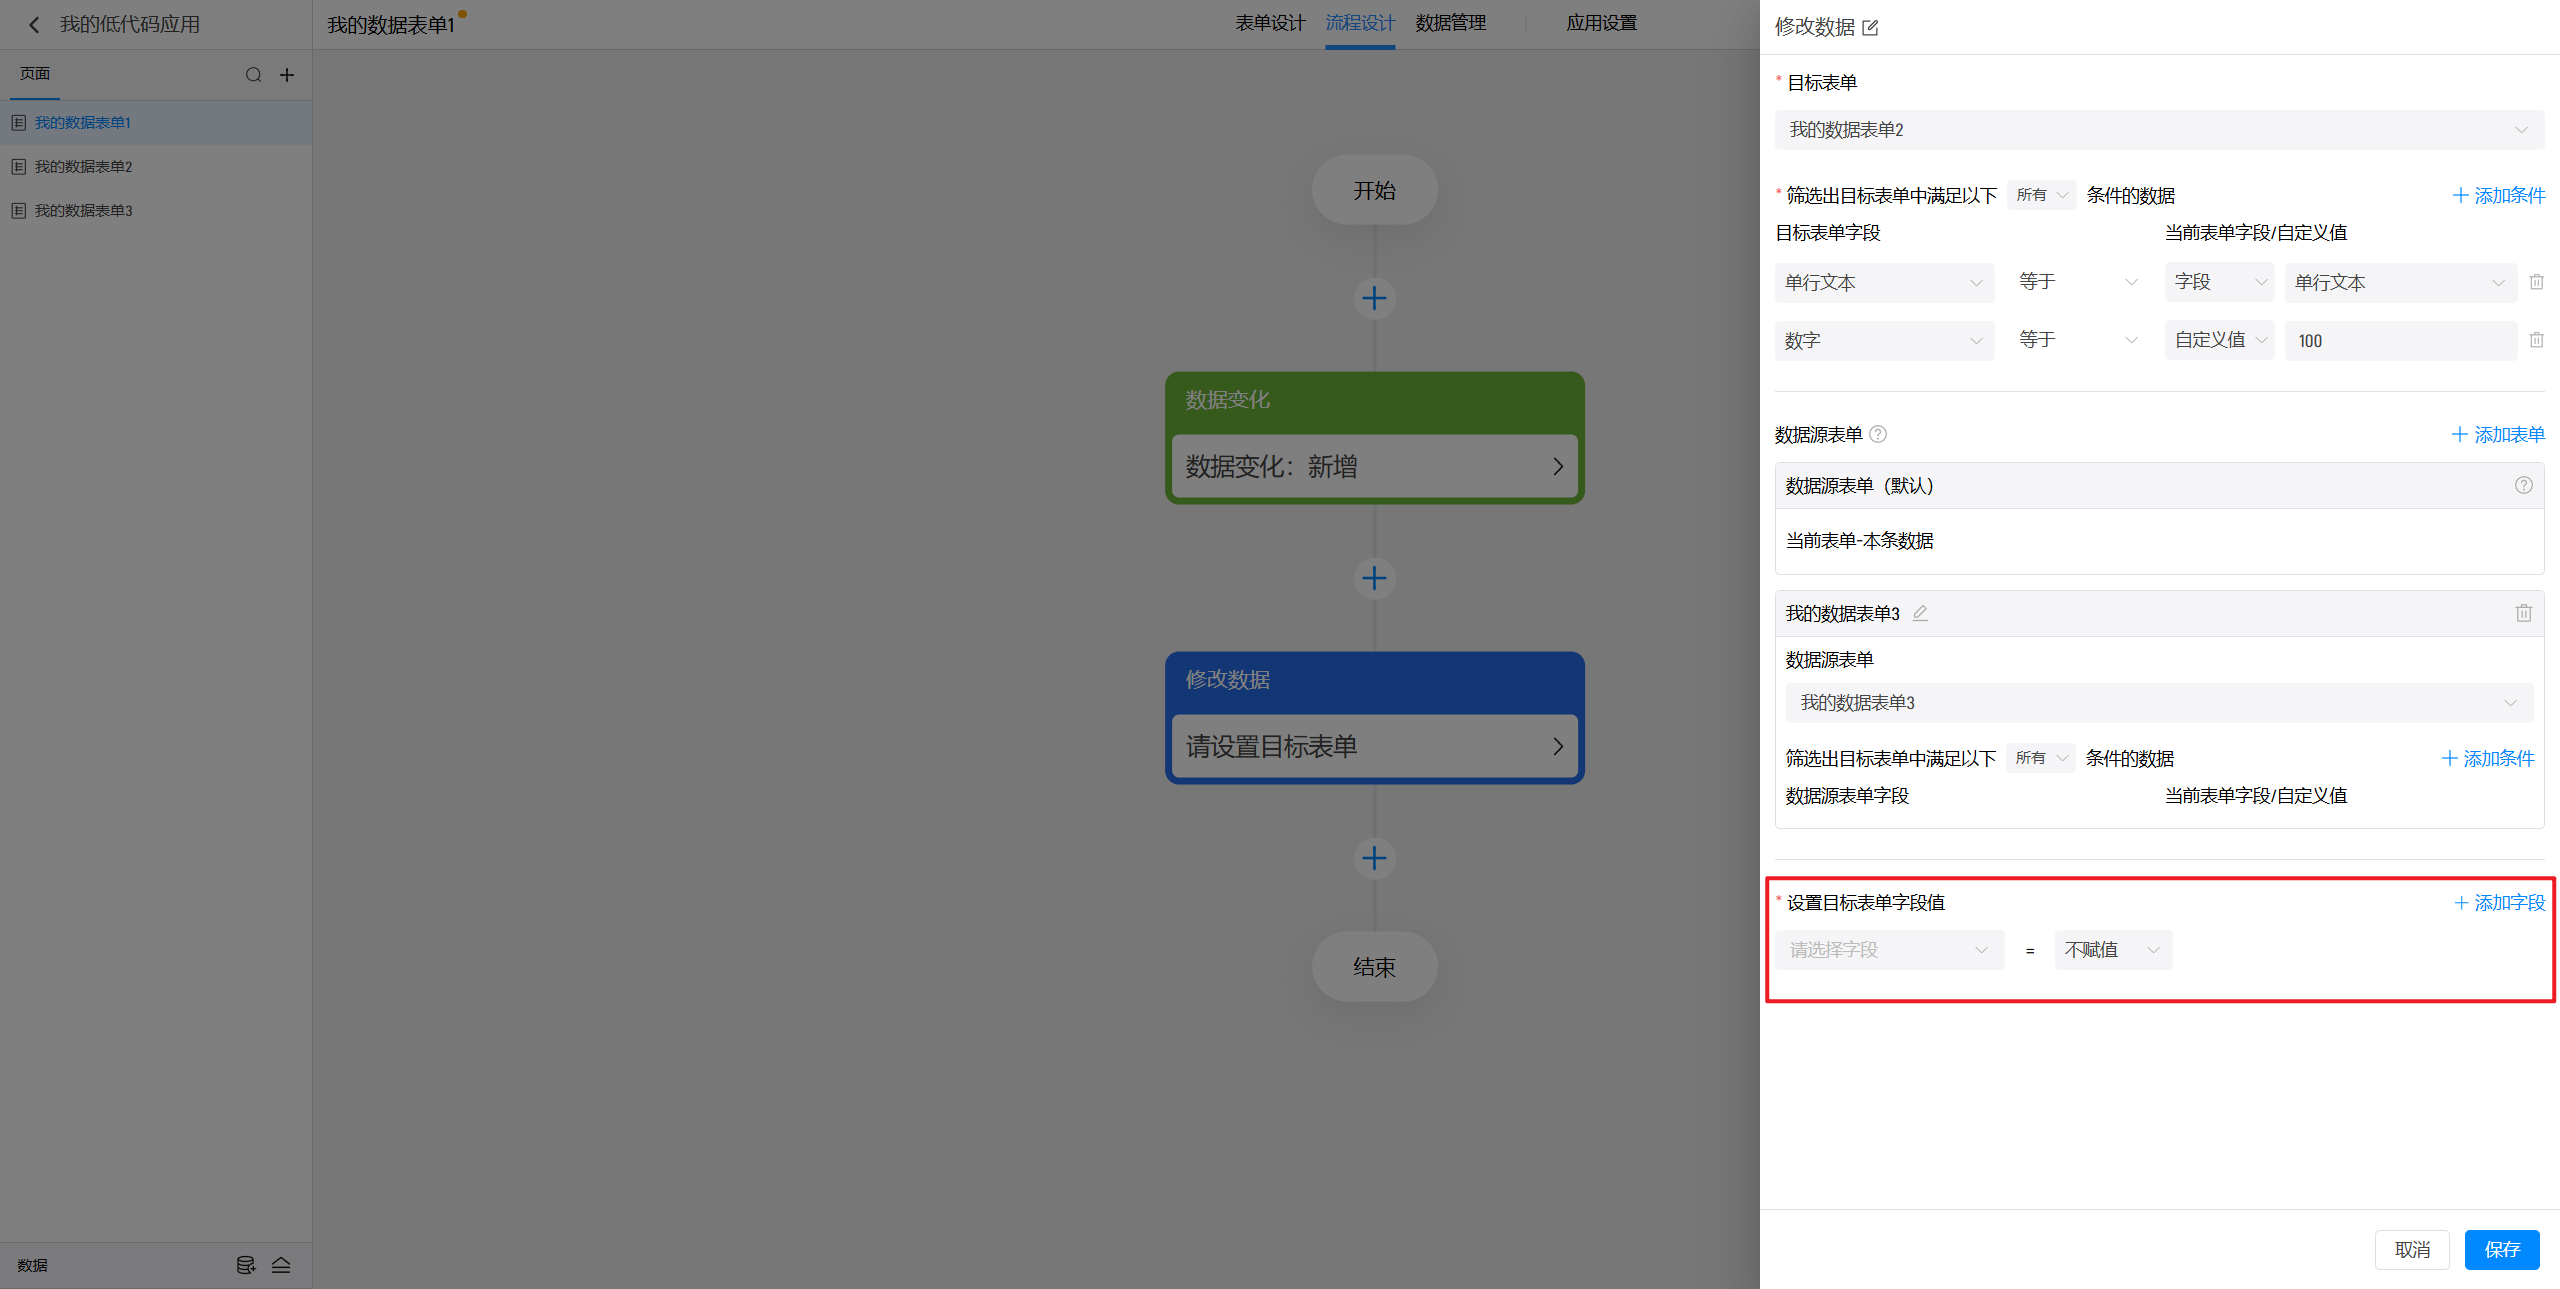Select 我的数据表单2 in the page list
Screen dimensions: 2560x1289
[84, 167]
